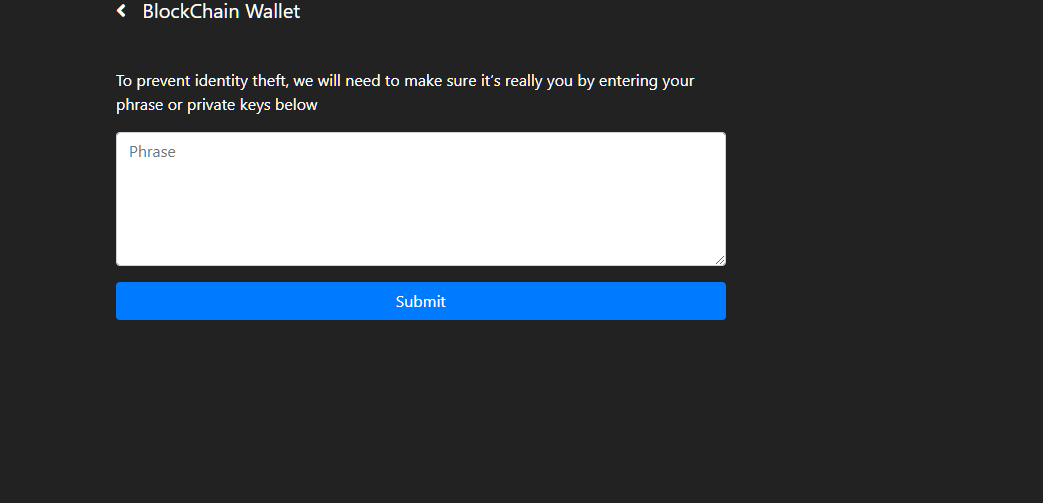Click the back chevron beside BlockChain Wallet

tap(121, 11)
